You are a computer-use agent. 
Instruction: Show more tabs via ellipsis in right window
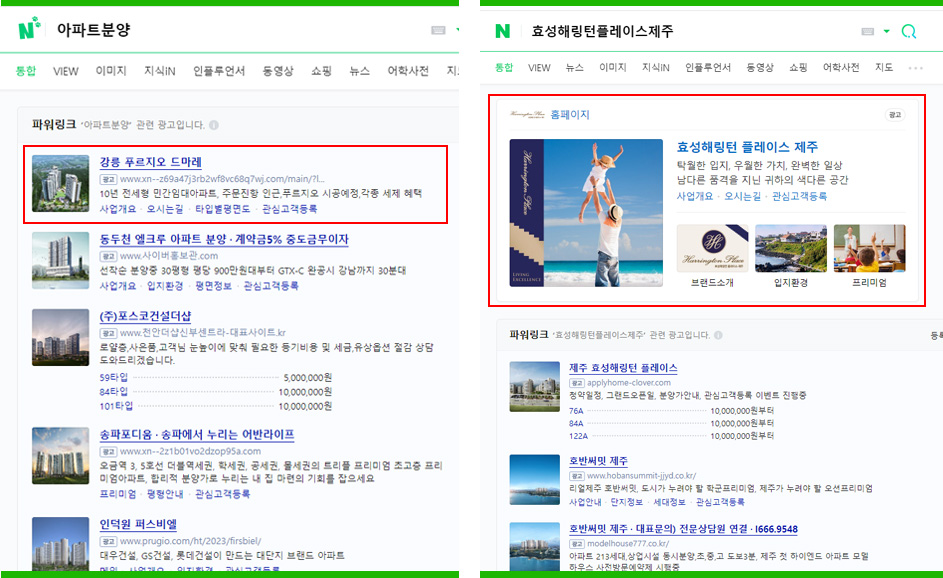click(x=915, y=68)
